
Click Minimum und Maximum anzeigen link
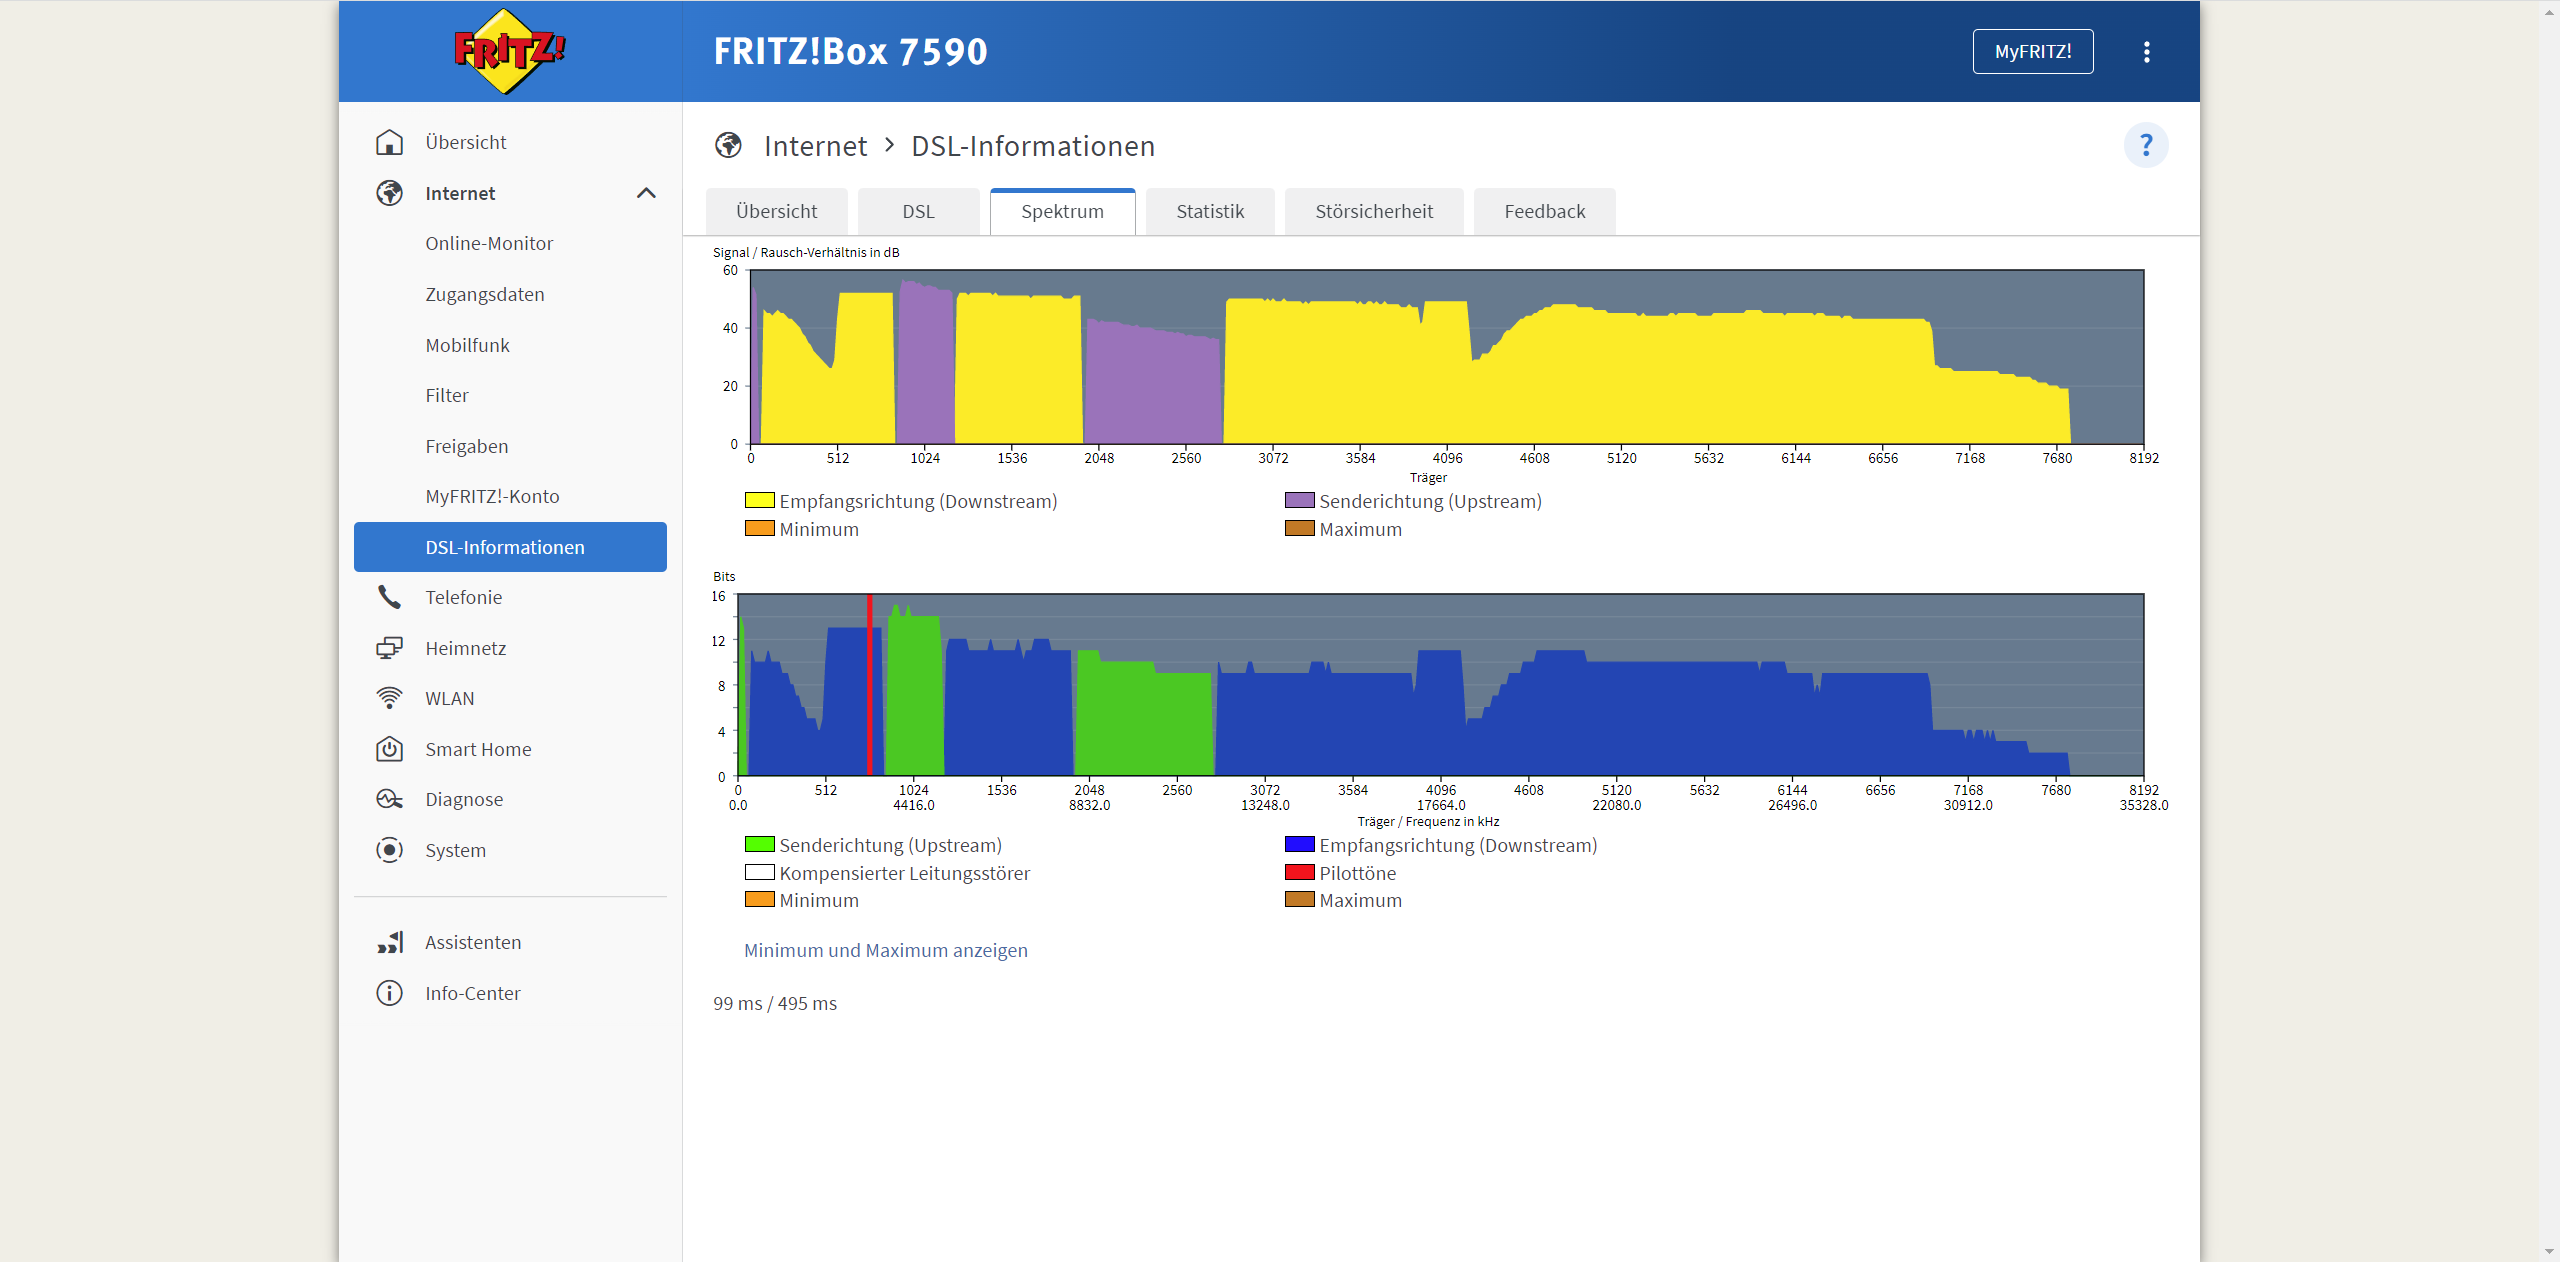click(885, 950)
